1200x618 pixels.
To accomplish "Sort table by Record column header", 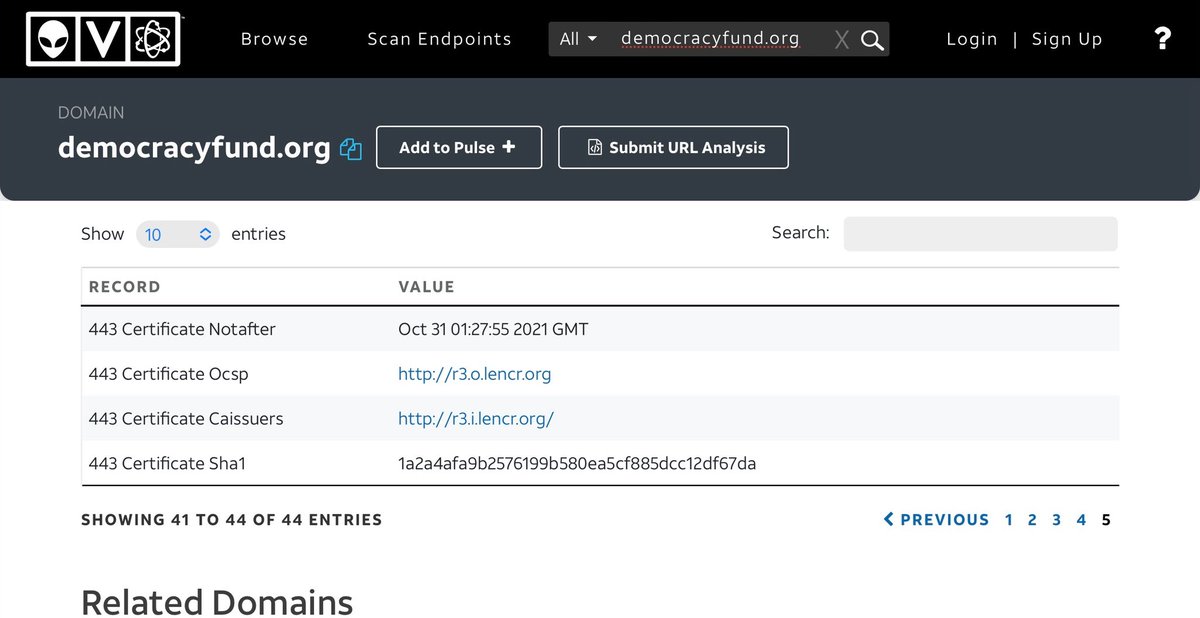I will pos(124,287).
